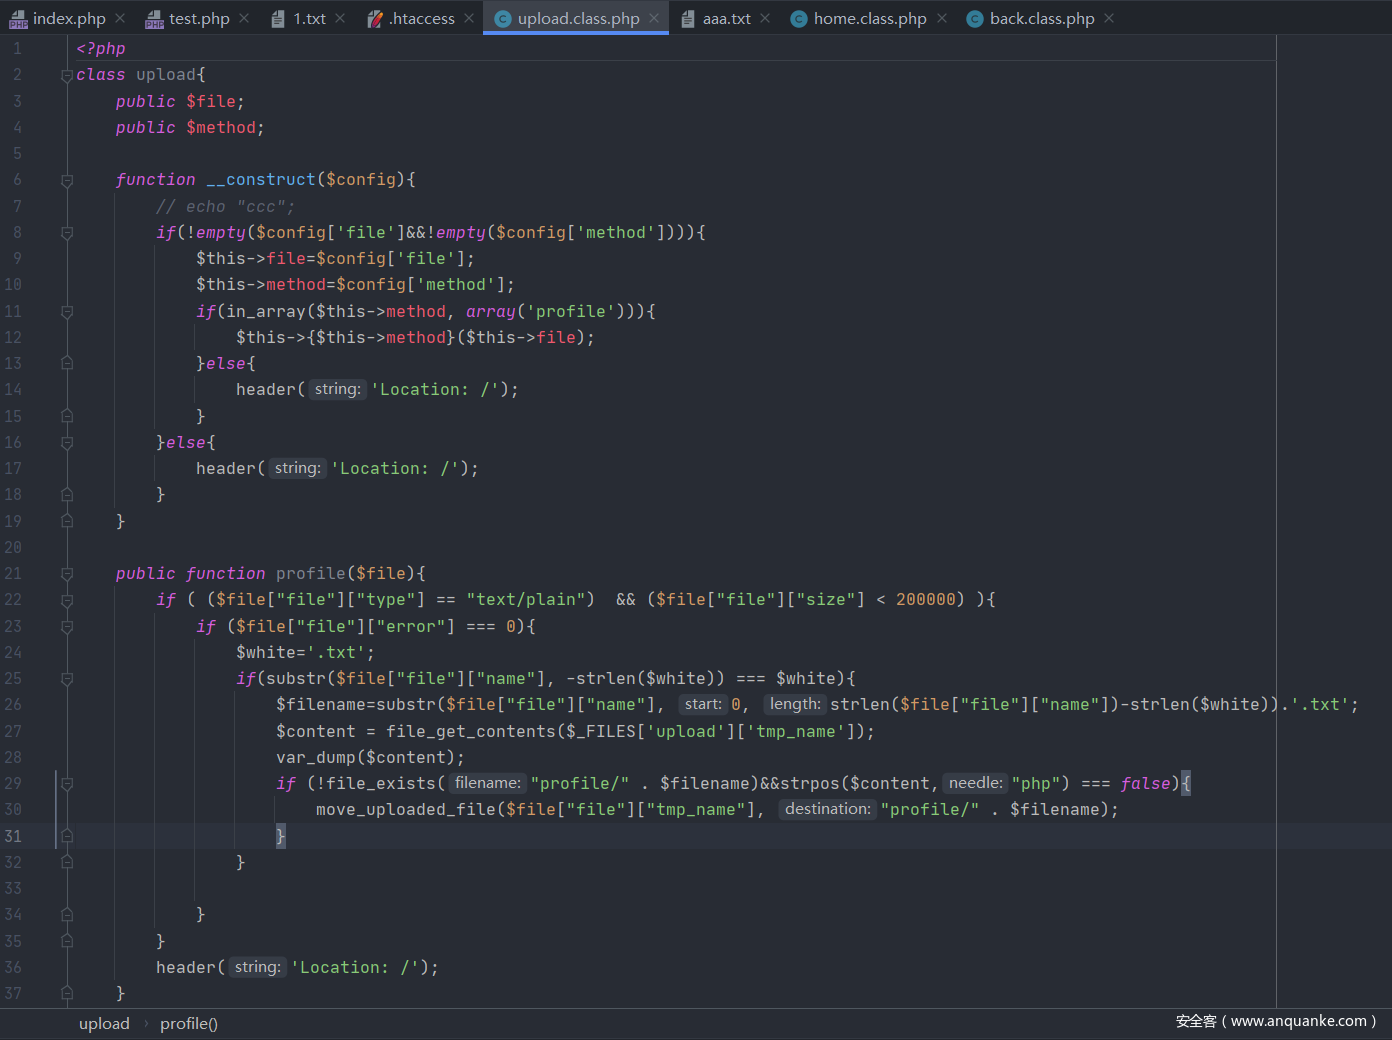The height and width of the screenshot is (1040, 1392).
Task: Select the upload breadcrumb
Action: coord(104,1023)
